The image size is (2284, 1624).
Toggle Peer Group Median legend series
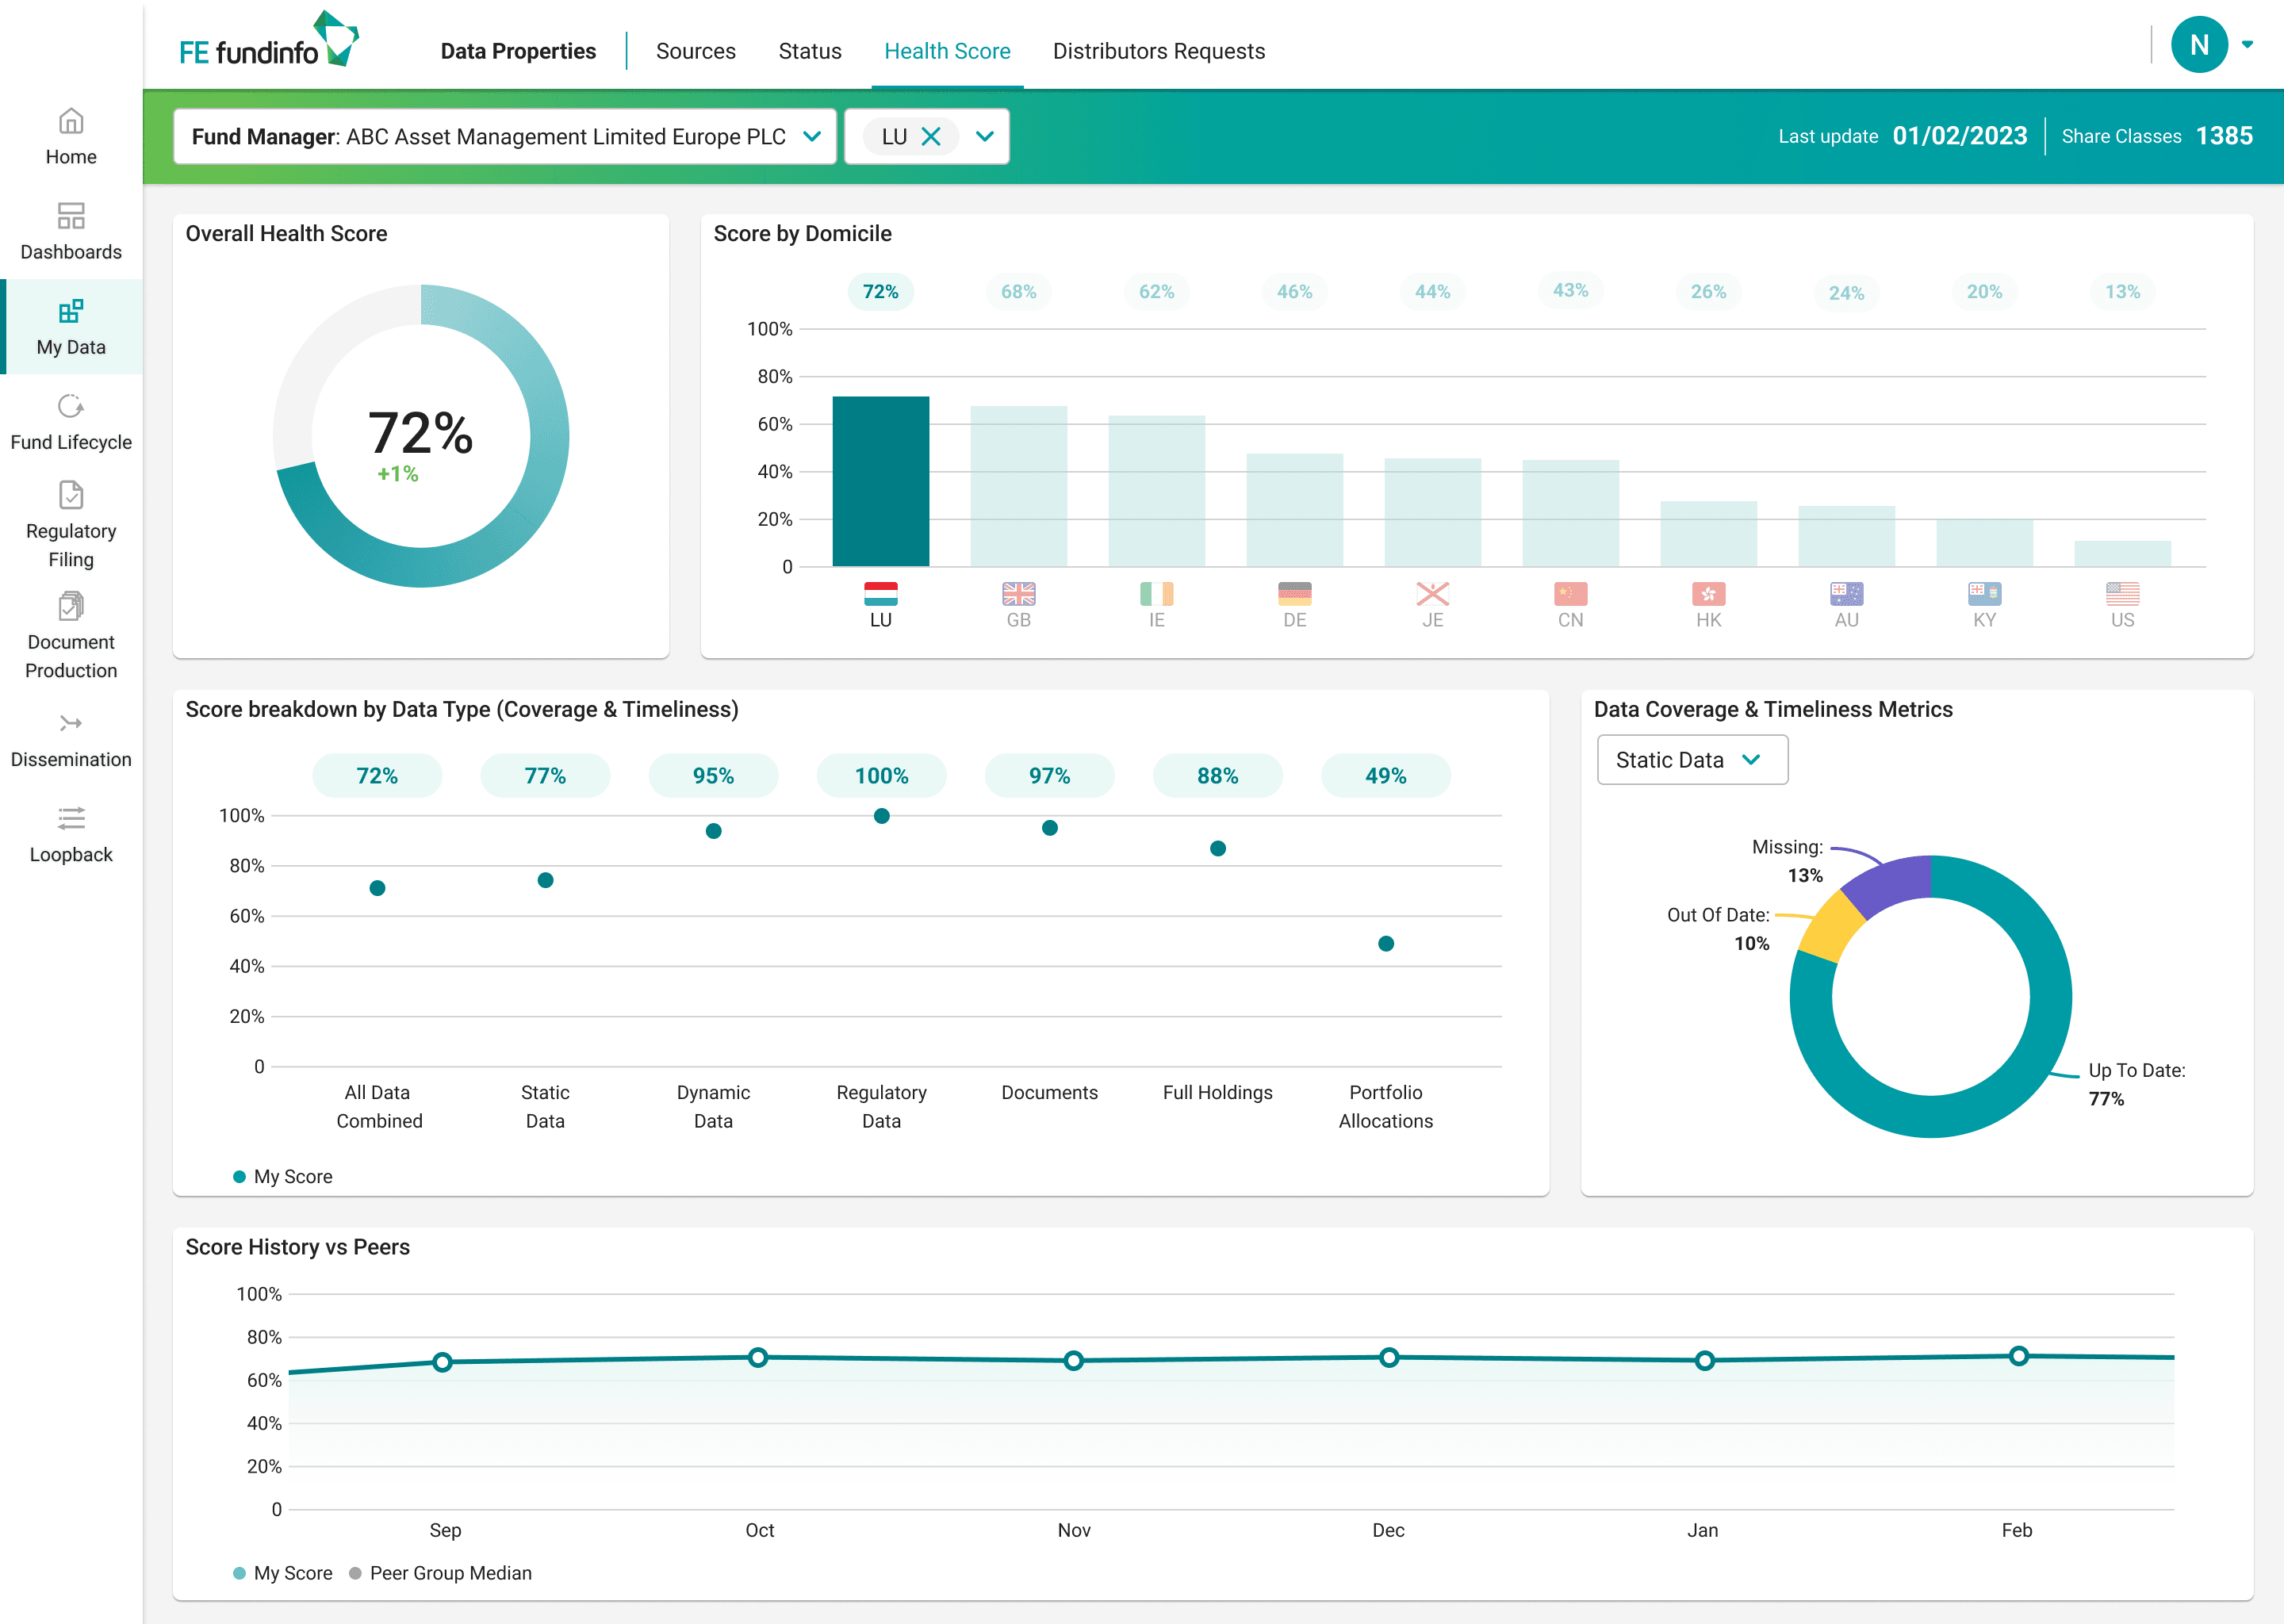[x=440, y=1573]
